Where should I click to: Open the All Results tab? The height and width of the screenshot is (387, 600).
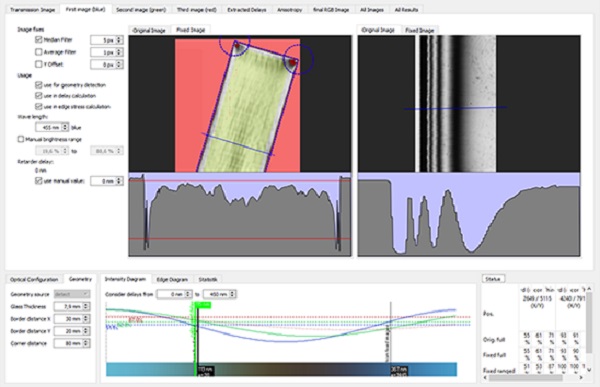406,10
